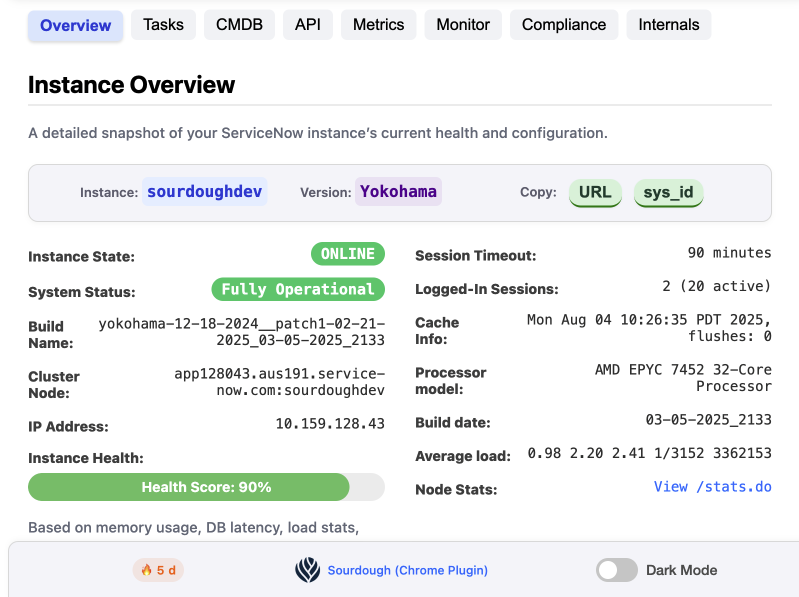799x597 pixels.
Task: Select the IP address 10.159.128.43
Action: coord(330,424)
